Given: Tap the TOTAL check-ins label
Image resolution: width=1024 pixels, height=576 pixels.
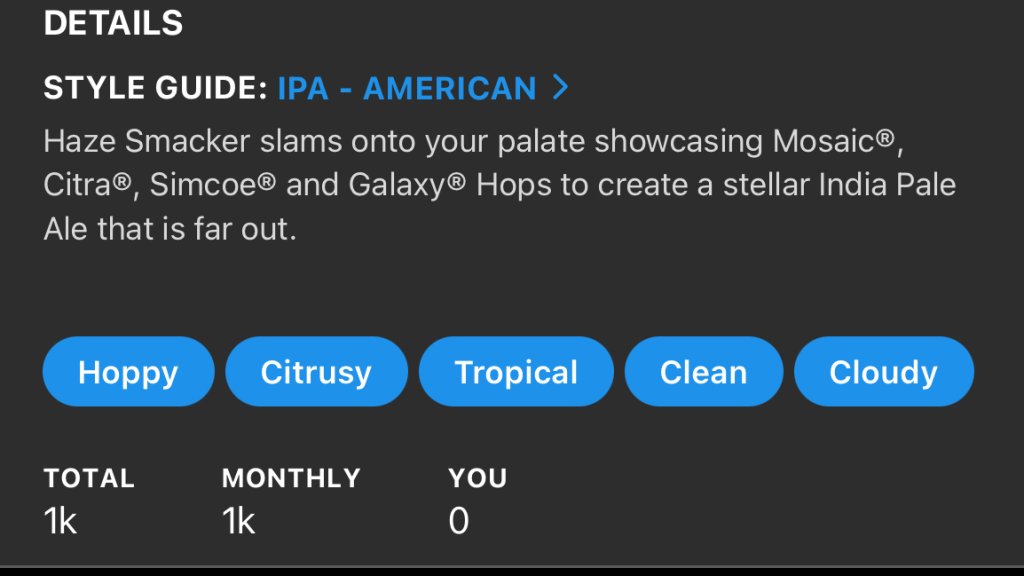Looking at the screenshot, I should (x=89, y=478).
